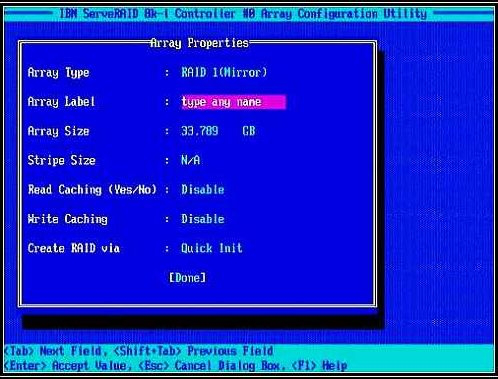Image resolution: width=498 pixels, height=379 pixels.
Task: Click the ServeRAID Array Configuration Utility title bar
Action: click(243, 14)
